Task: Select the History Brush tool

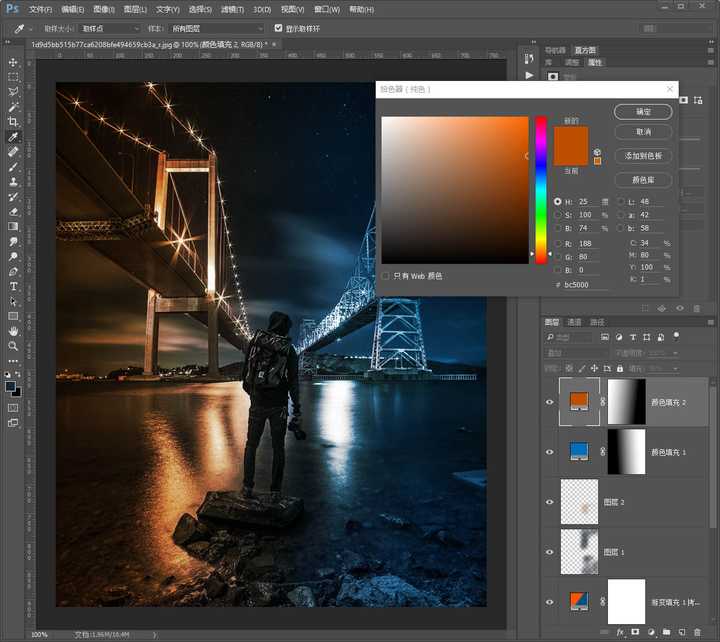Action: [x=13, y=197]
